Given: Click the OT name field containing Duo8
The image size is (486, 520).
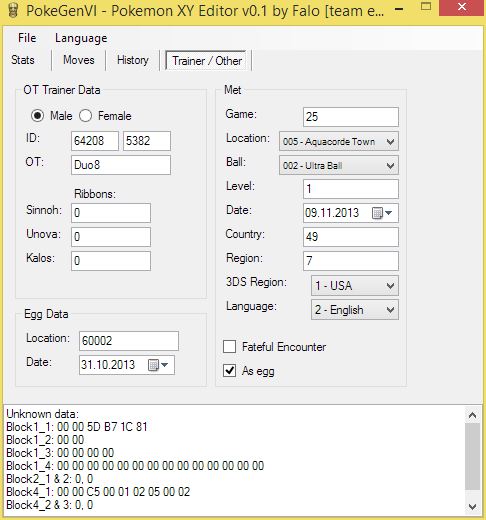Looking at the screenshot, I should coord(121,165).
